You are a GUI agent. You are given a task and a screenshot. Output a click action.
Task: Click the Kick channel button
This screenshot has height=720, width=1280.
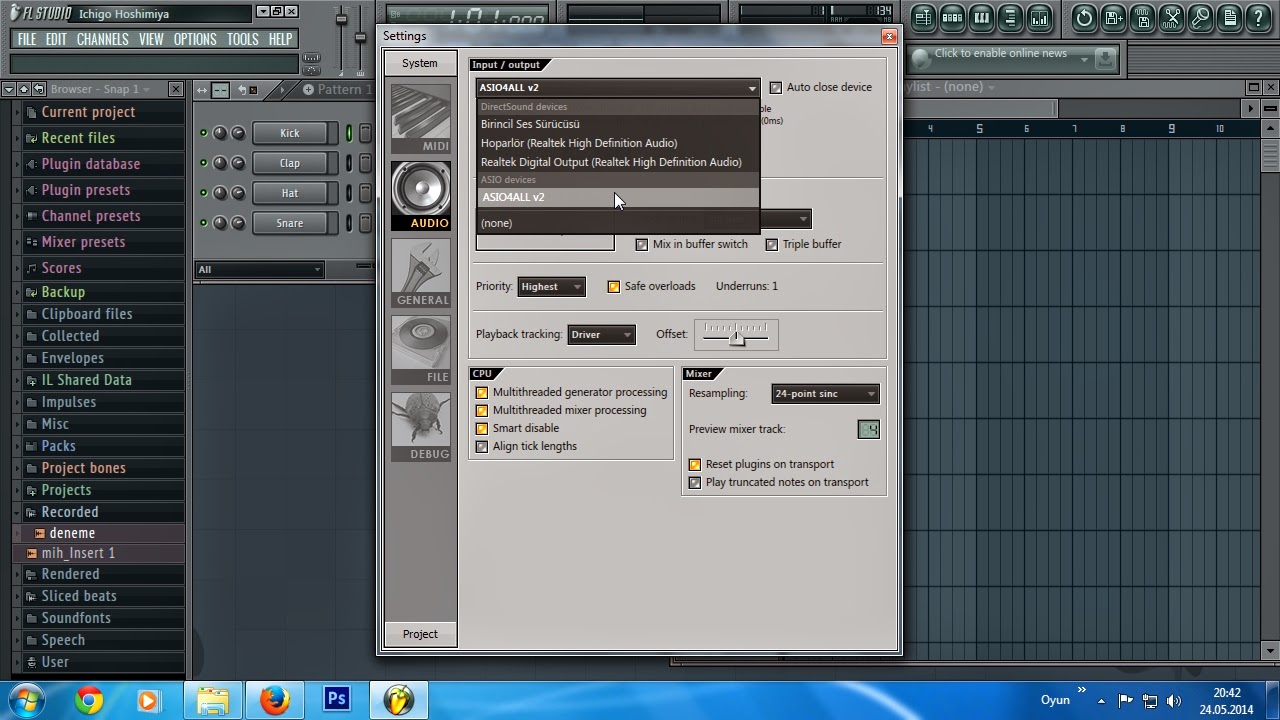point(290,133)
